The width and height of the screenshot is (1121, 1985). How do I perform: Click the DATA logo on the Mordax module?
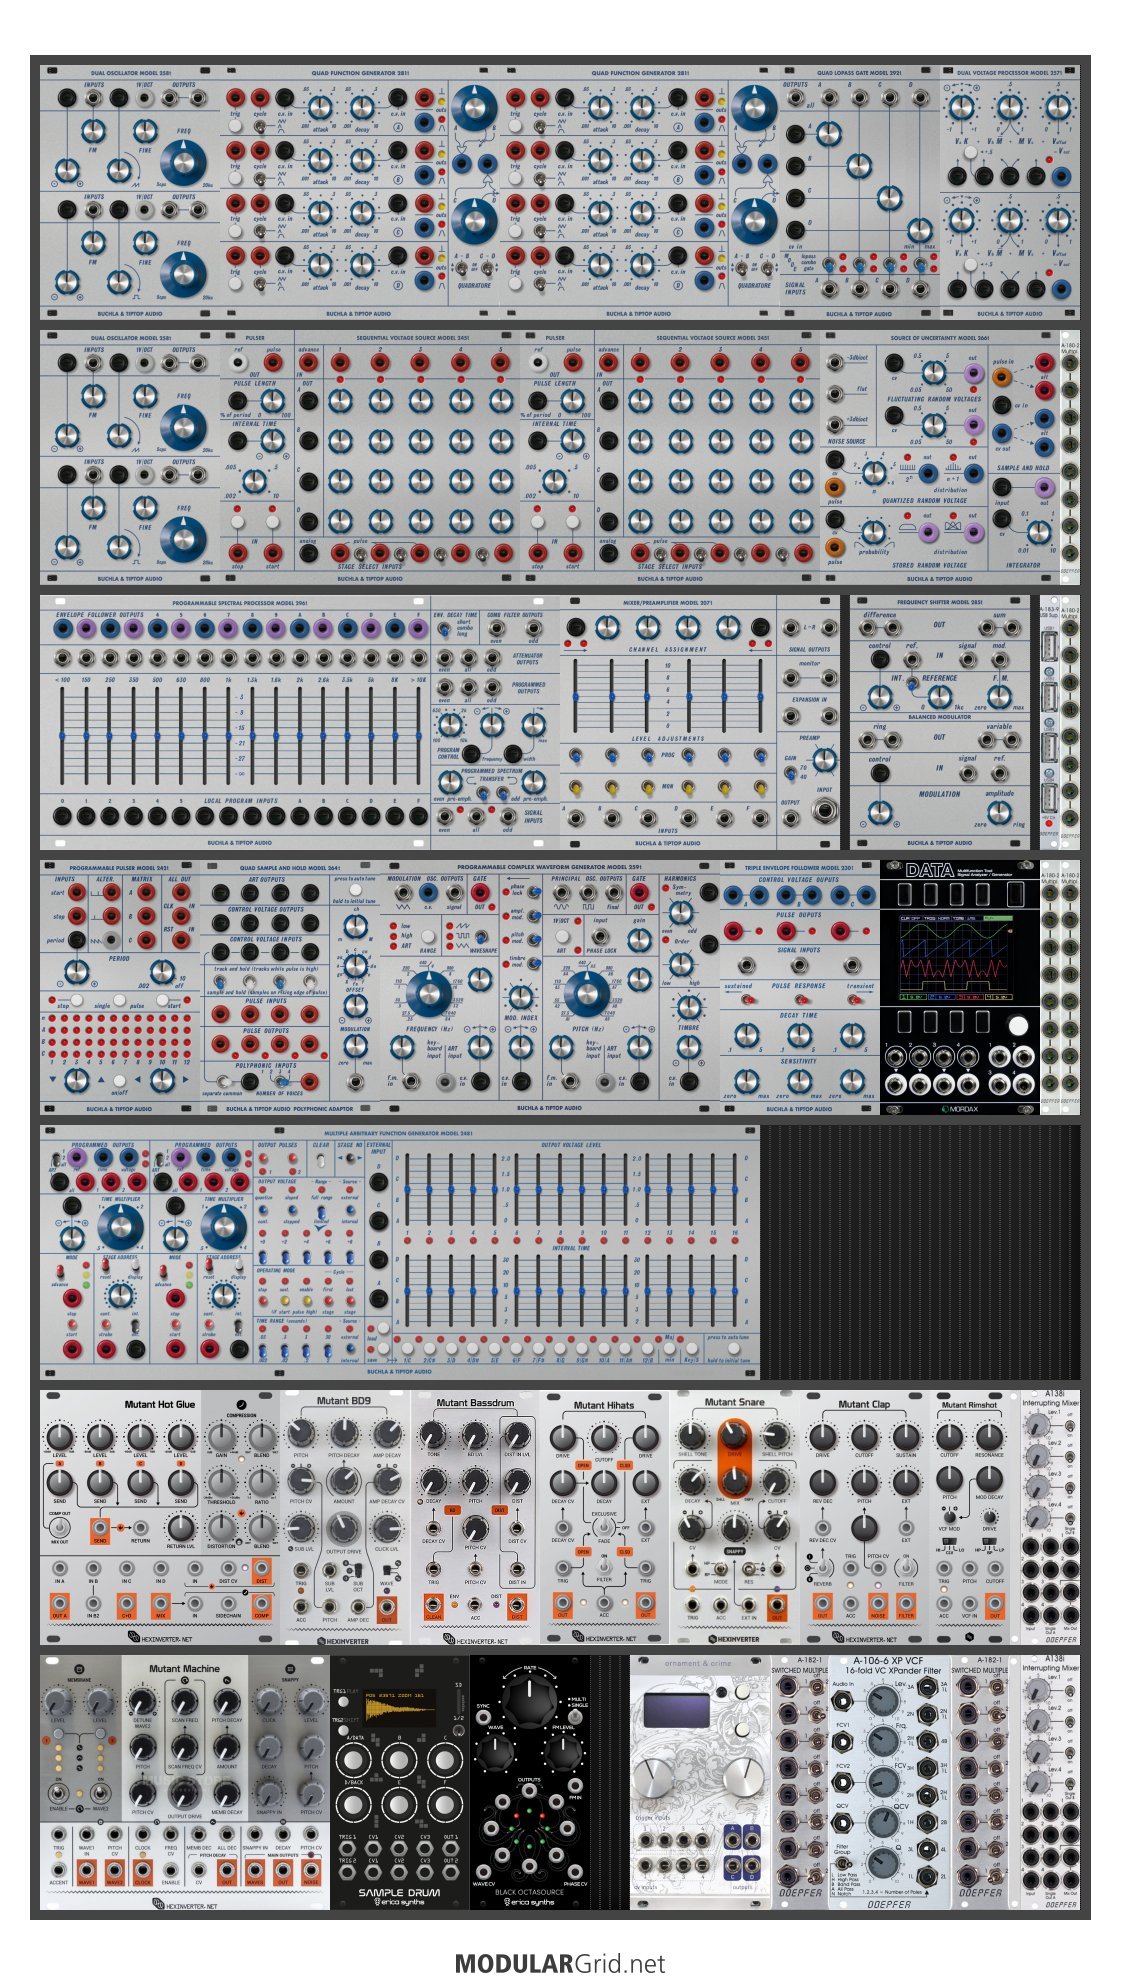point(929,870)
